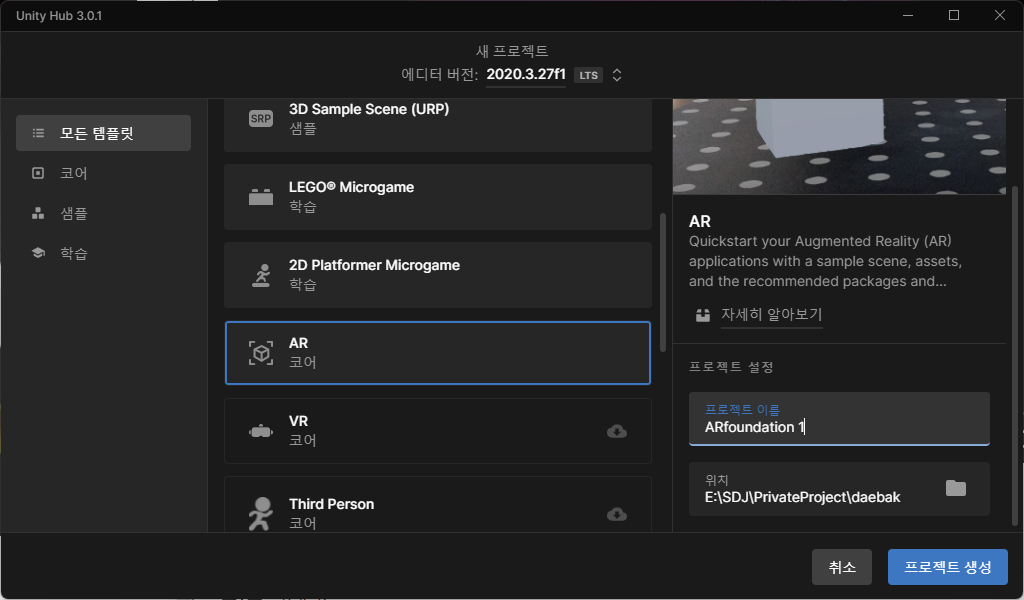Screen dimensions: 1024x600
Task: Click the 프로젝트 설정 heading
Action: 731,367
